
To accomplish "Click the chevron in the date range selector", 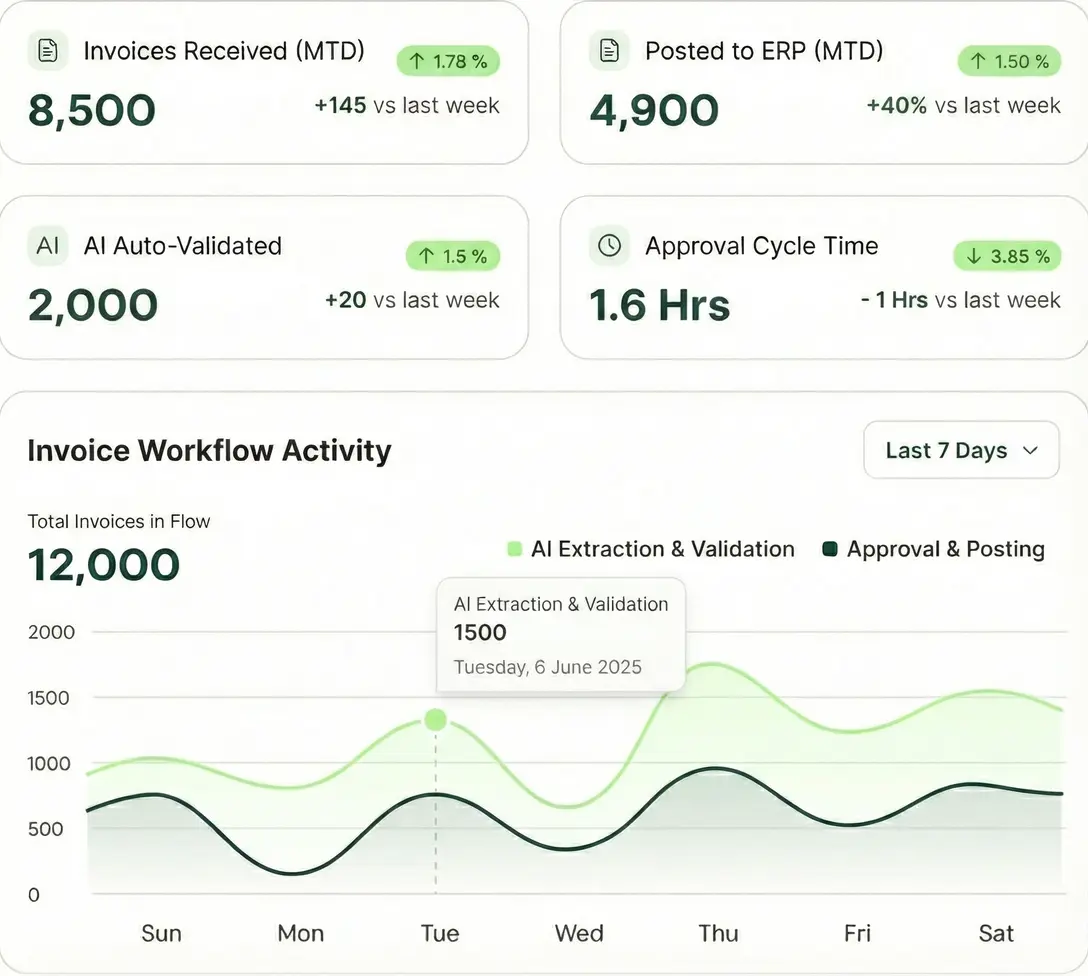I will (1030, 451).
